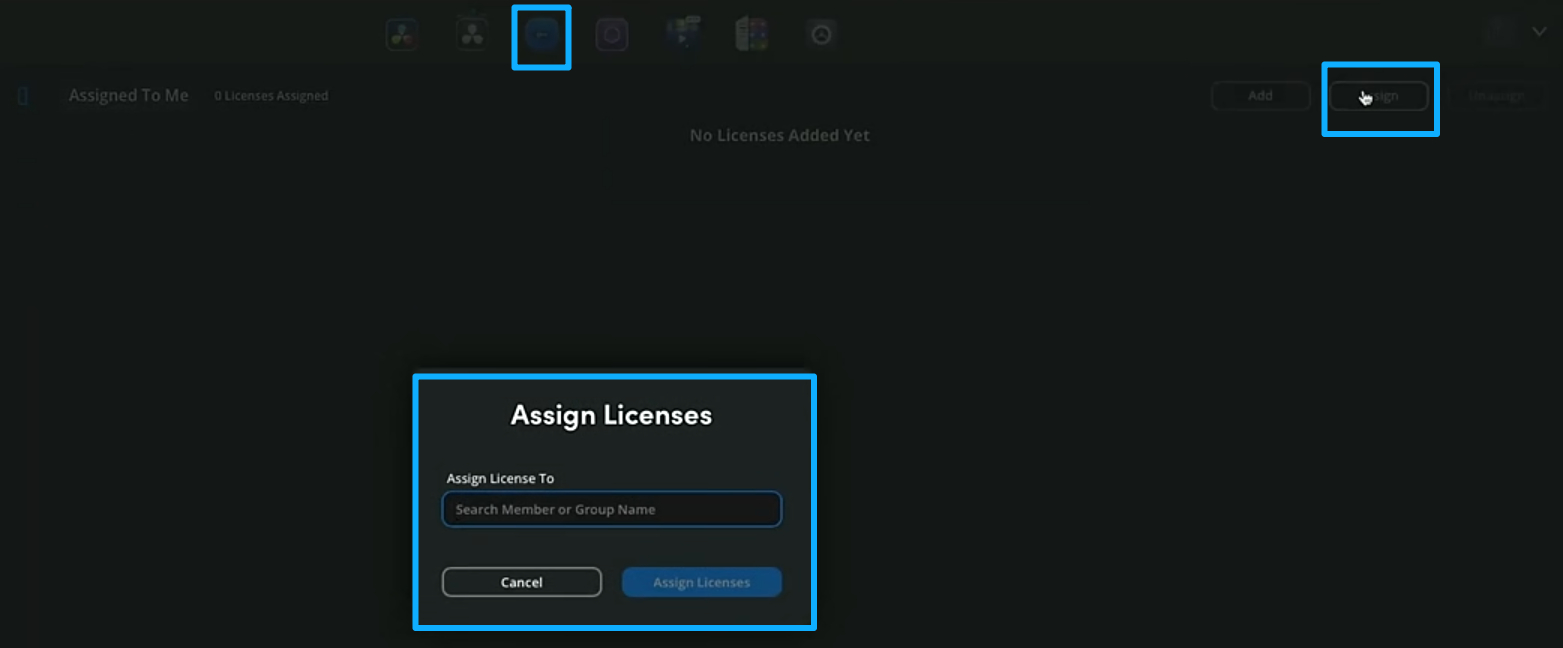1563x648 pixels.
Task: Click the settings gear app icon
Action: [820, 33]
